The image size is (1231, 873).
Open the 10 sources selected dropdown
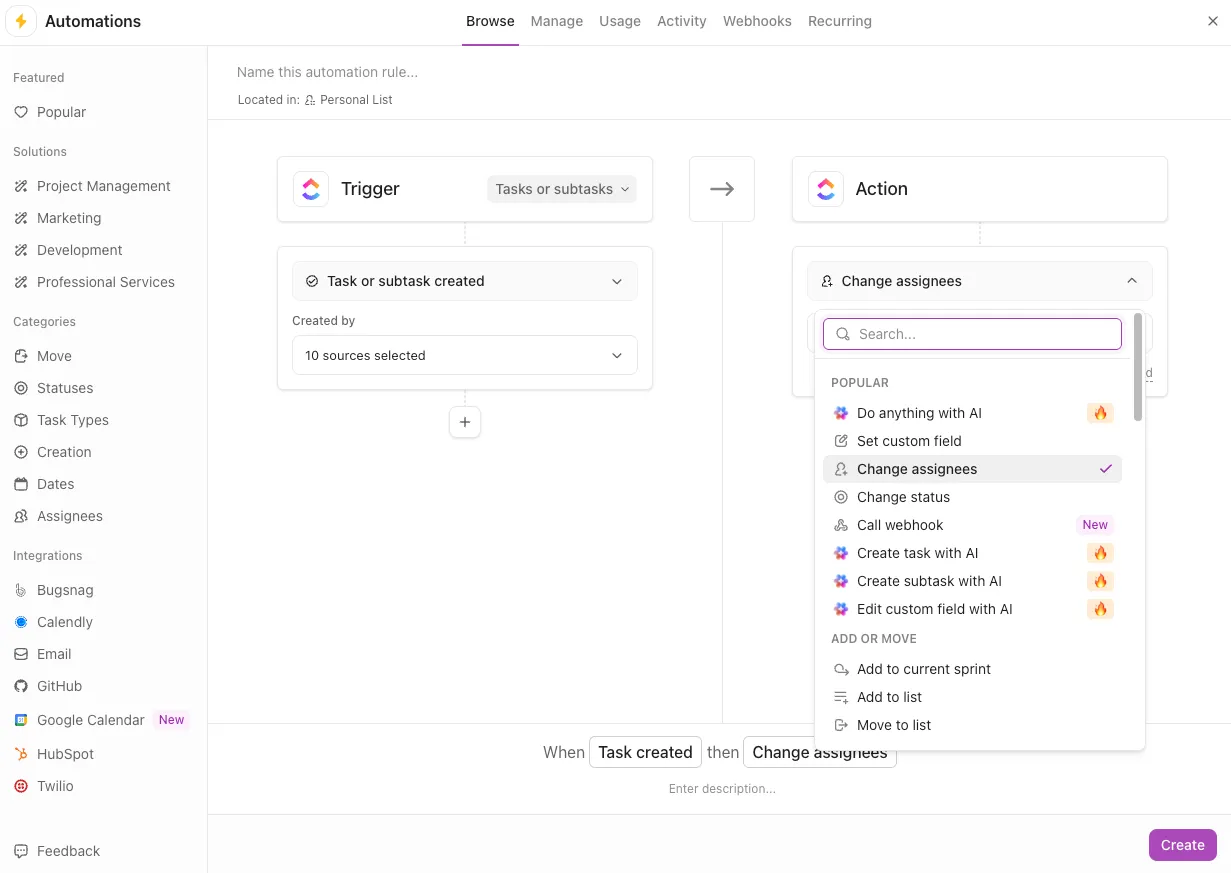(x=465, y=355)
